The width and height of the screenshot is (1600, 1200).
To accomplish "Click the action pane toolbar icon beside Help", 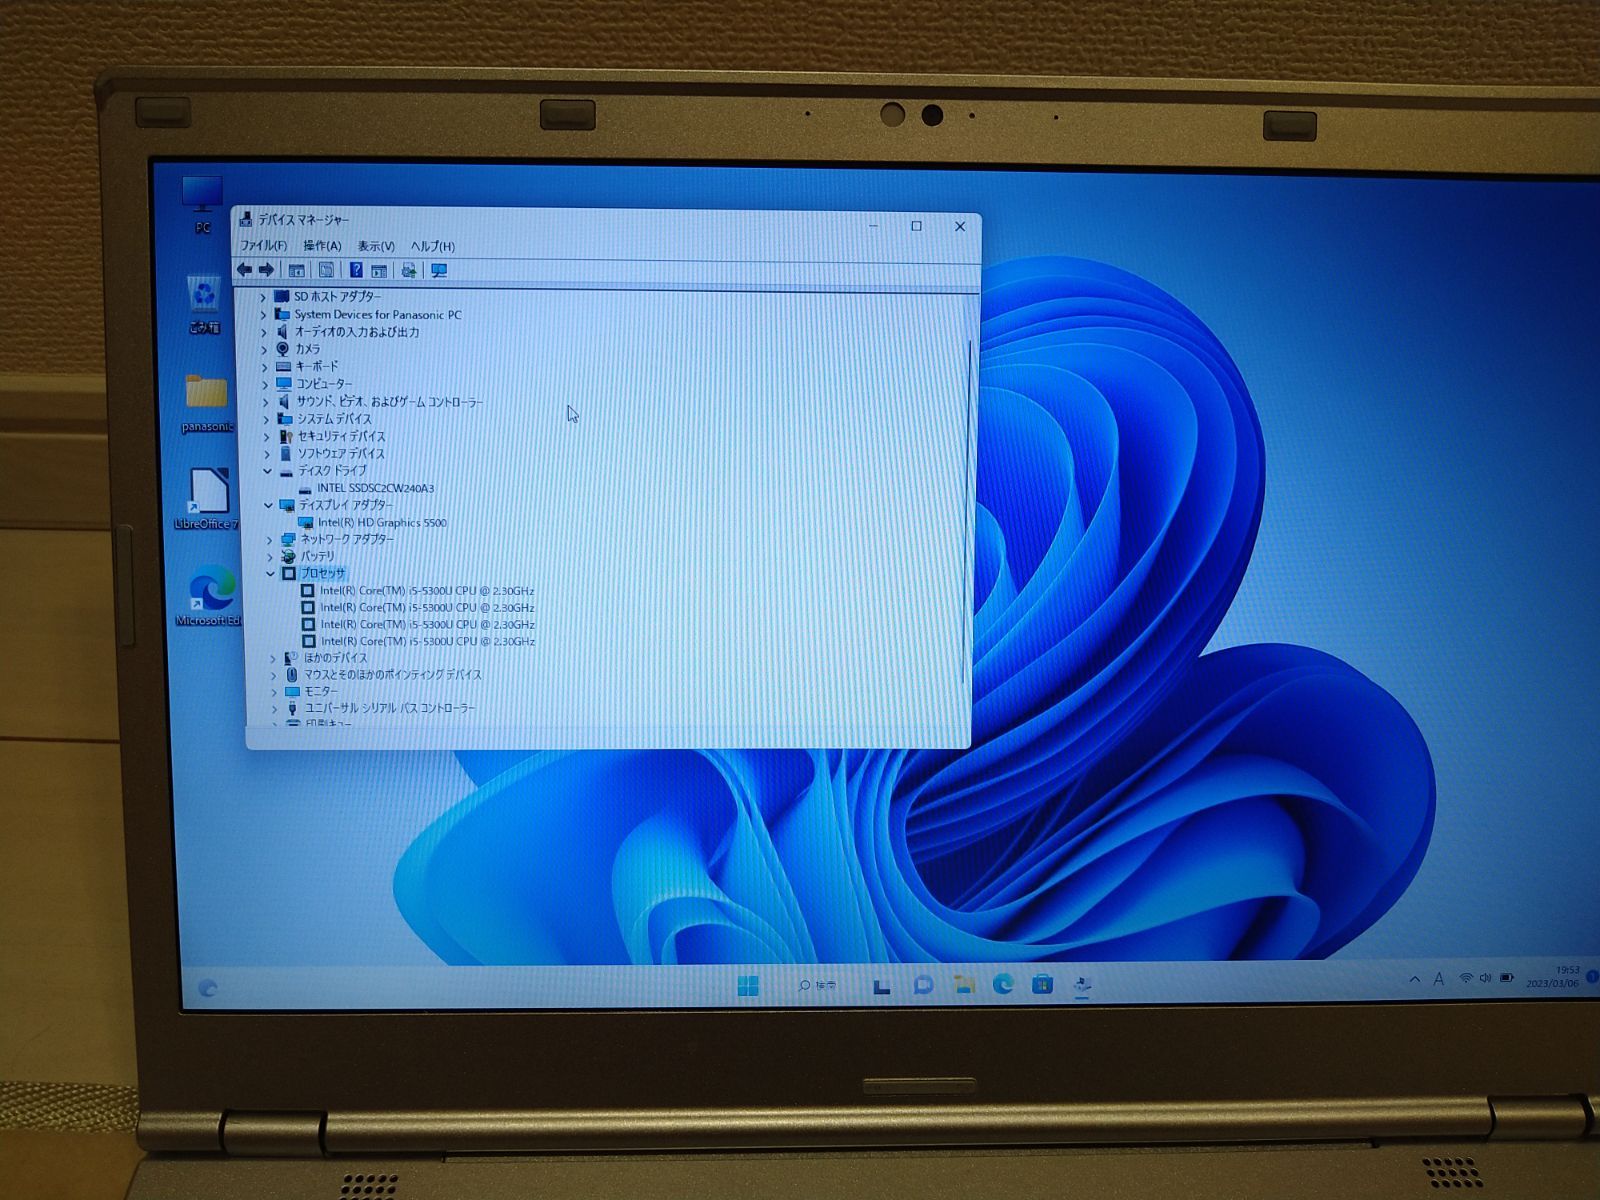I will click(x=379, y=271).
